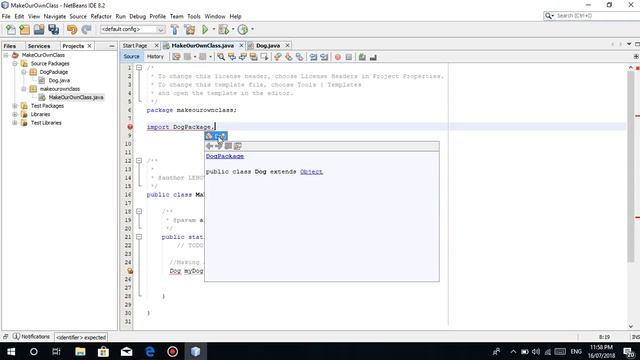This screenshot has height=360, width=640.
Task: Click the Find Previous Occurrence icon
Action: coord(232,57)
